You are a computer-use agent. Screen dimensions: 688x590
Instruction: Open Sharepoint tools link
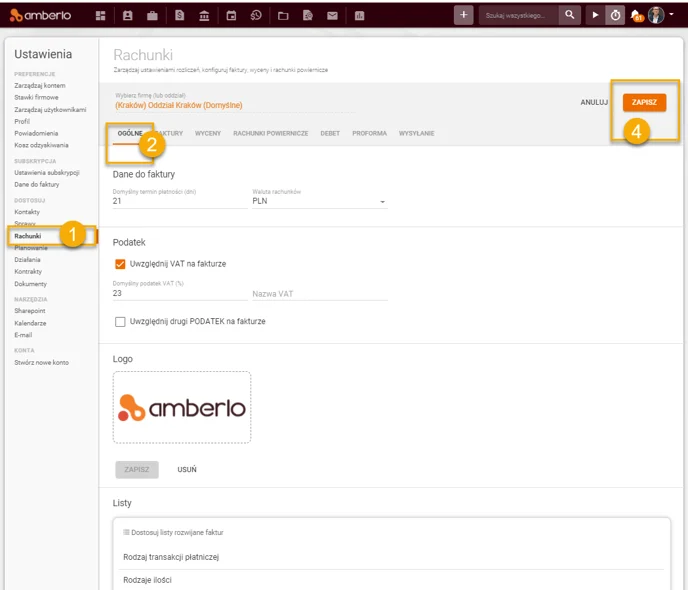pos(30,311)
